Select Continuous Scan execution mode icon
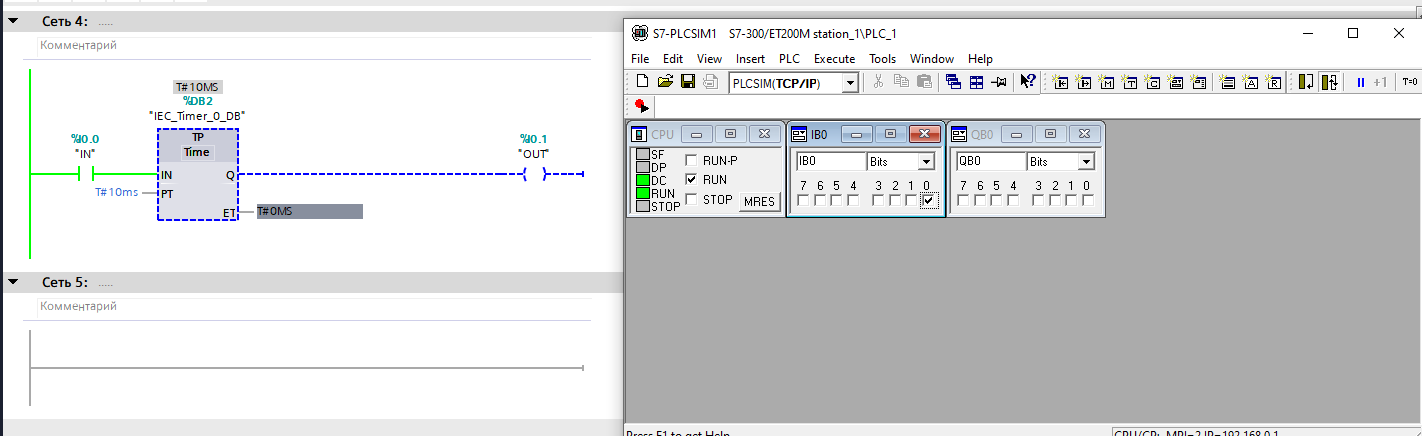1422x436 pixels. click(x=1329, y=82)
